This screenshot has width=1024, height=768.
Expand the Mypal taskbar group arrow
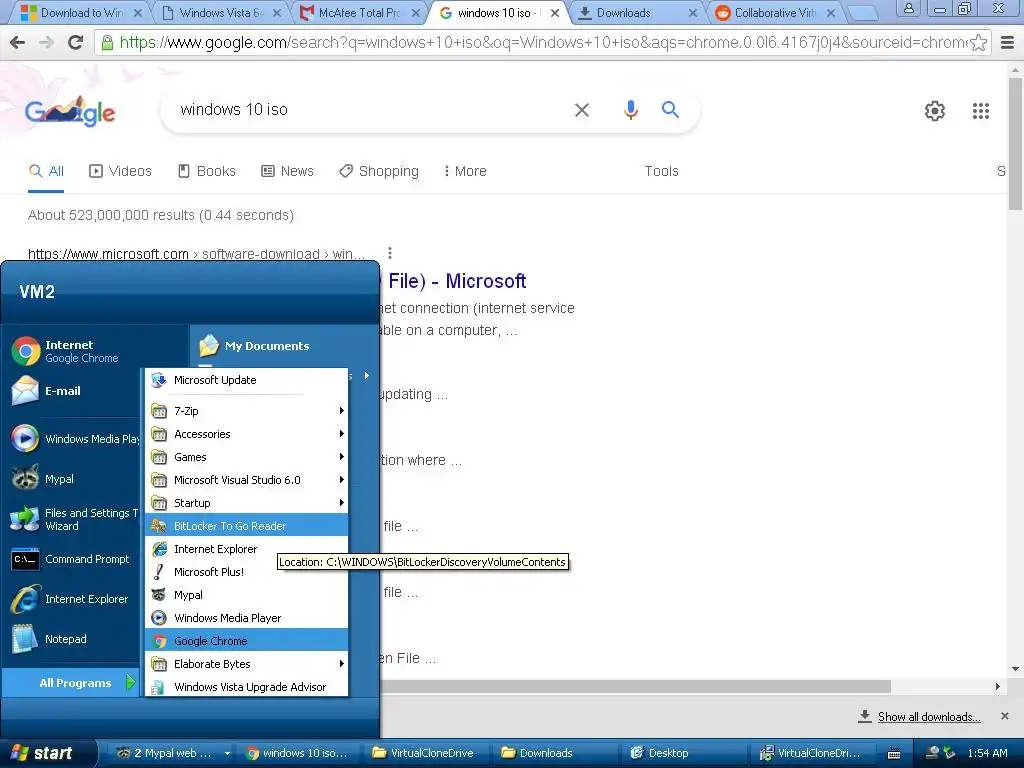227,754
